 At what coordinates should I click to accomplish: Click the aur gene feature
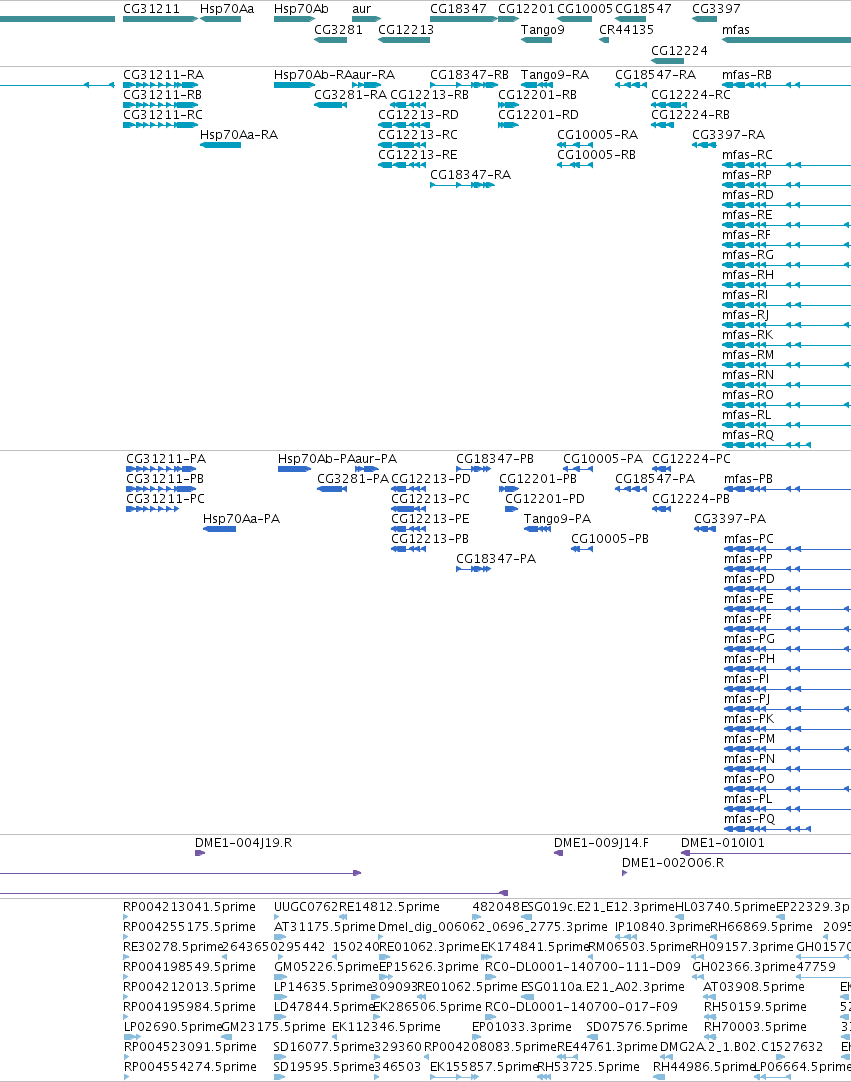(x=366, y=19)
